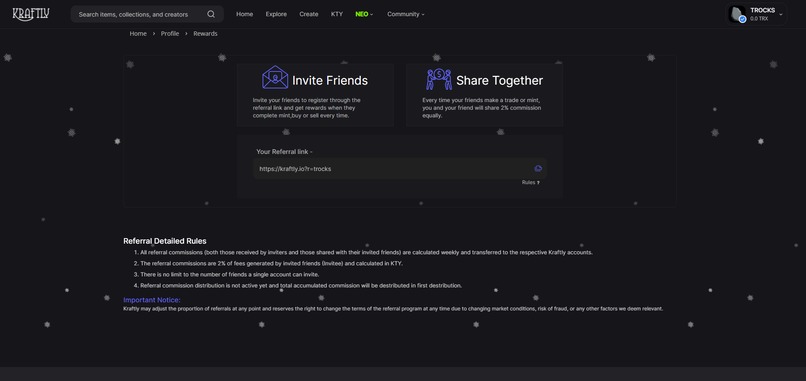Click the 'Your Referral link -' label
This screenshot has width=806, height=381.
[x=285, y=152]
